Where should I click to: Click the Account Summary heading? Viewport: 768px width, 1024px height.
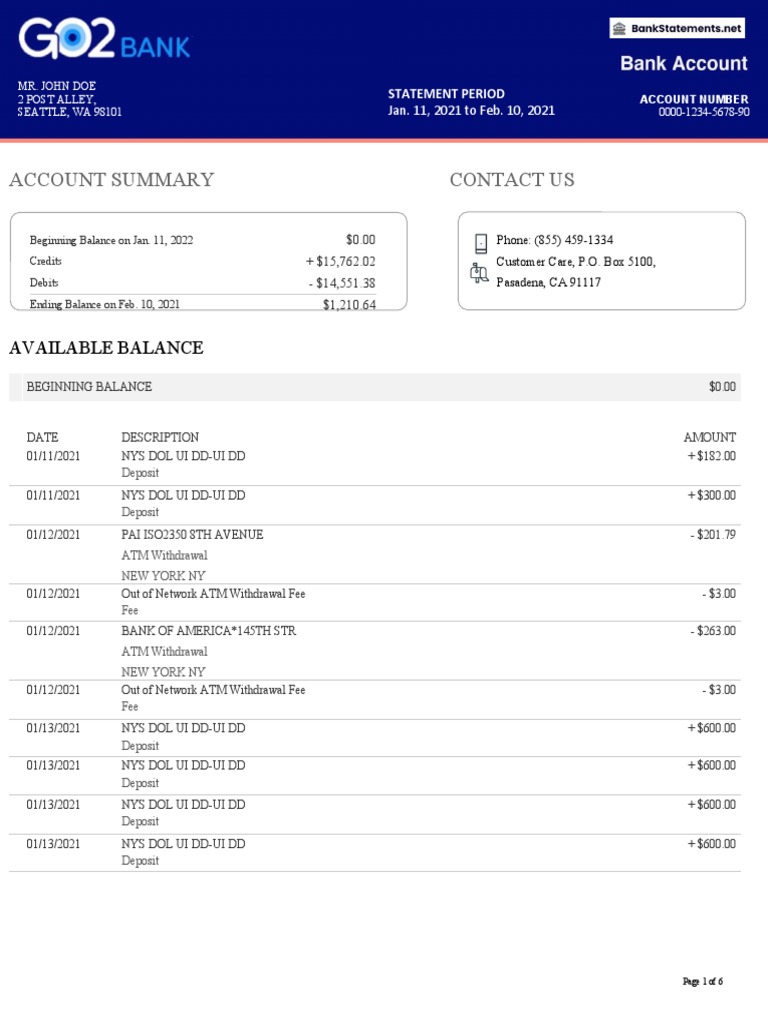[111, 180]
